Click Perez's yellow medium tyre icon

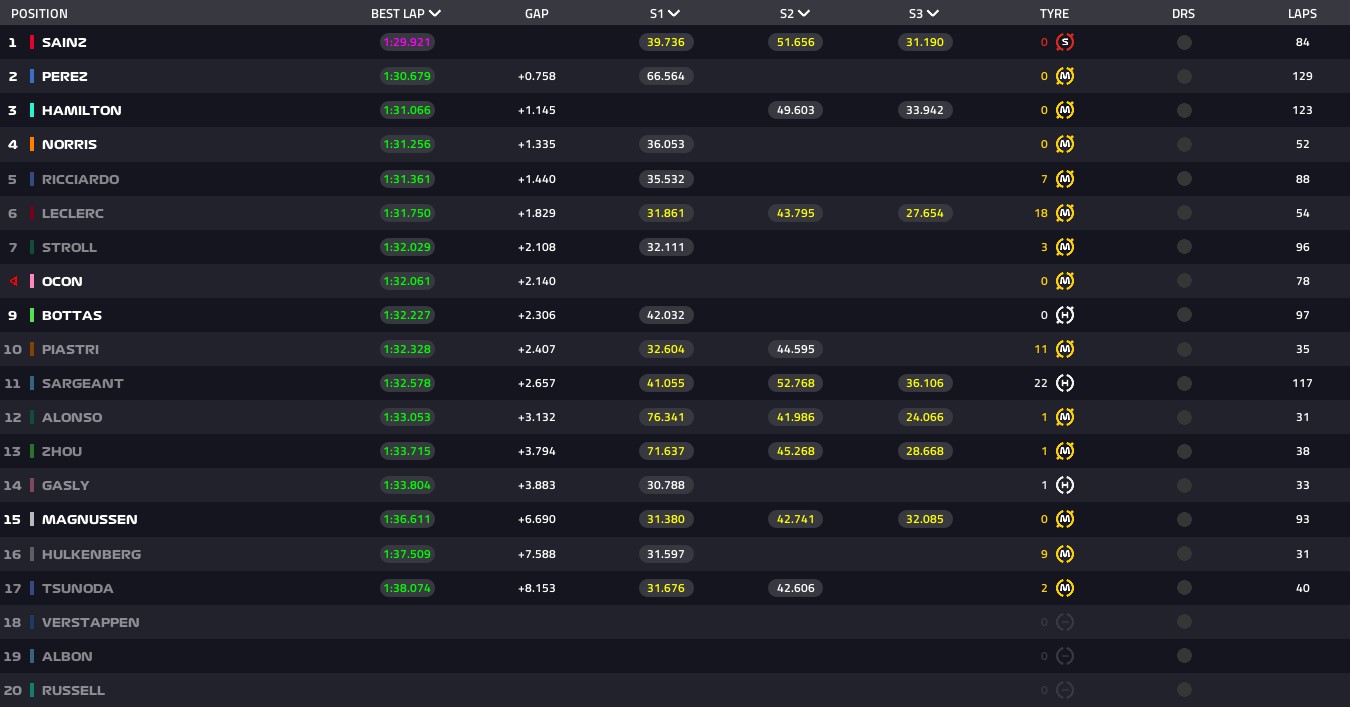(x=1065, y=76)
